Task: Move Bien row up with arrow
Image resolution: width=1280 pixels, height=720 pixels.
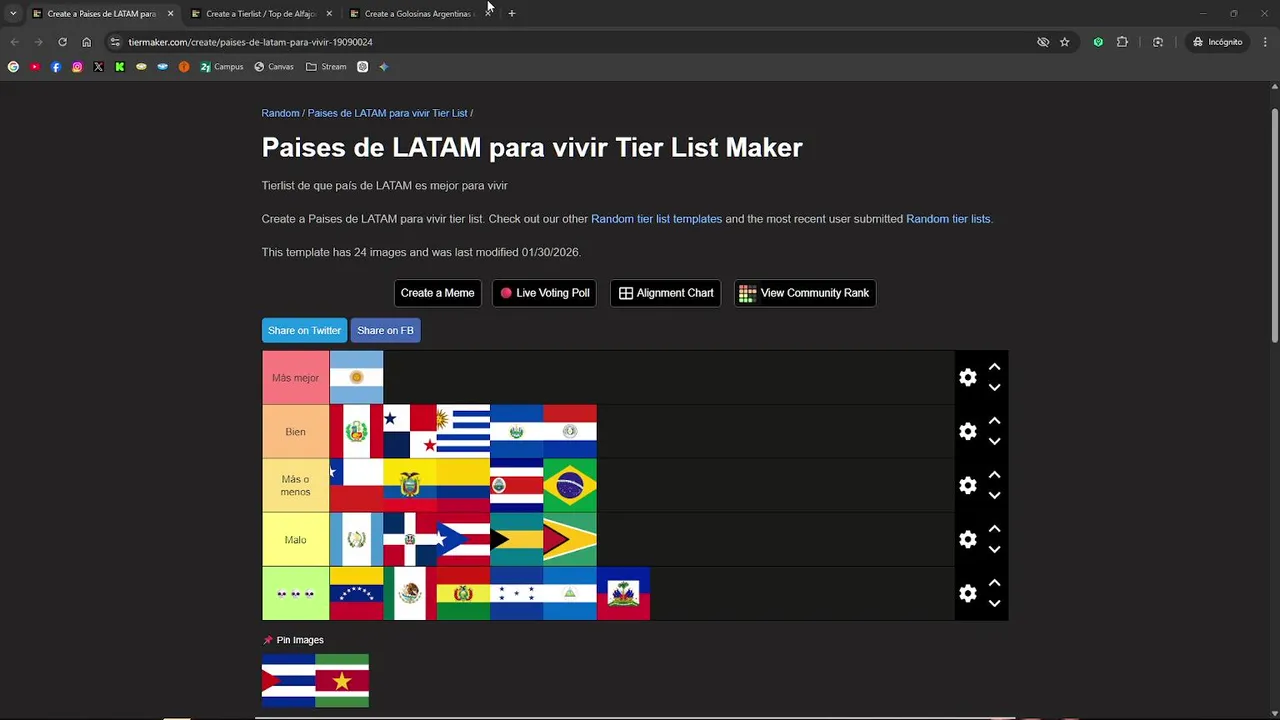Action: click(x=994, y=421)
